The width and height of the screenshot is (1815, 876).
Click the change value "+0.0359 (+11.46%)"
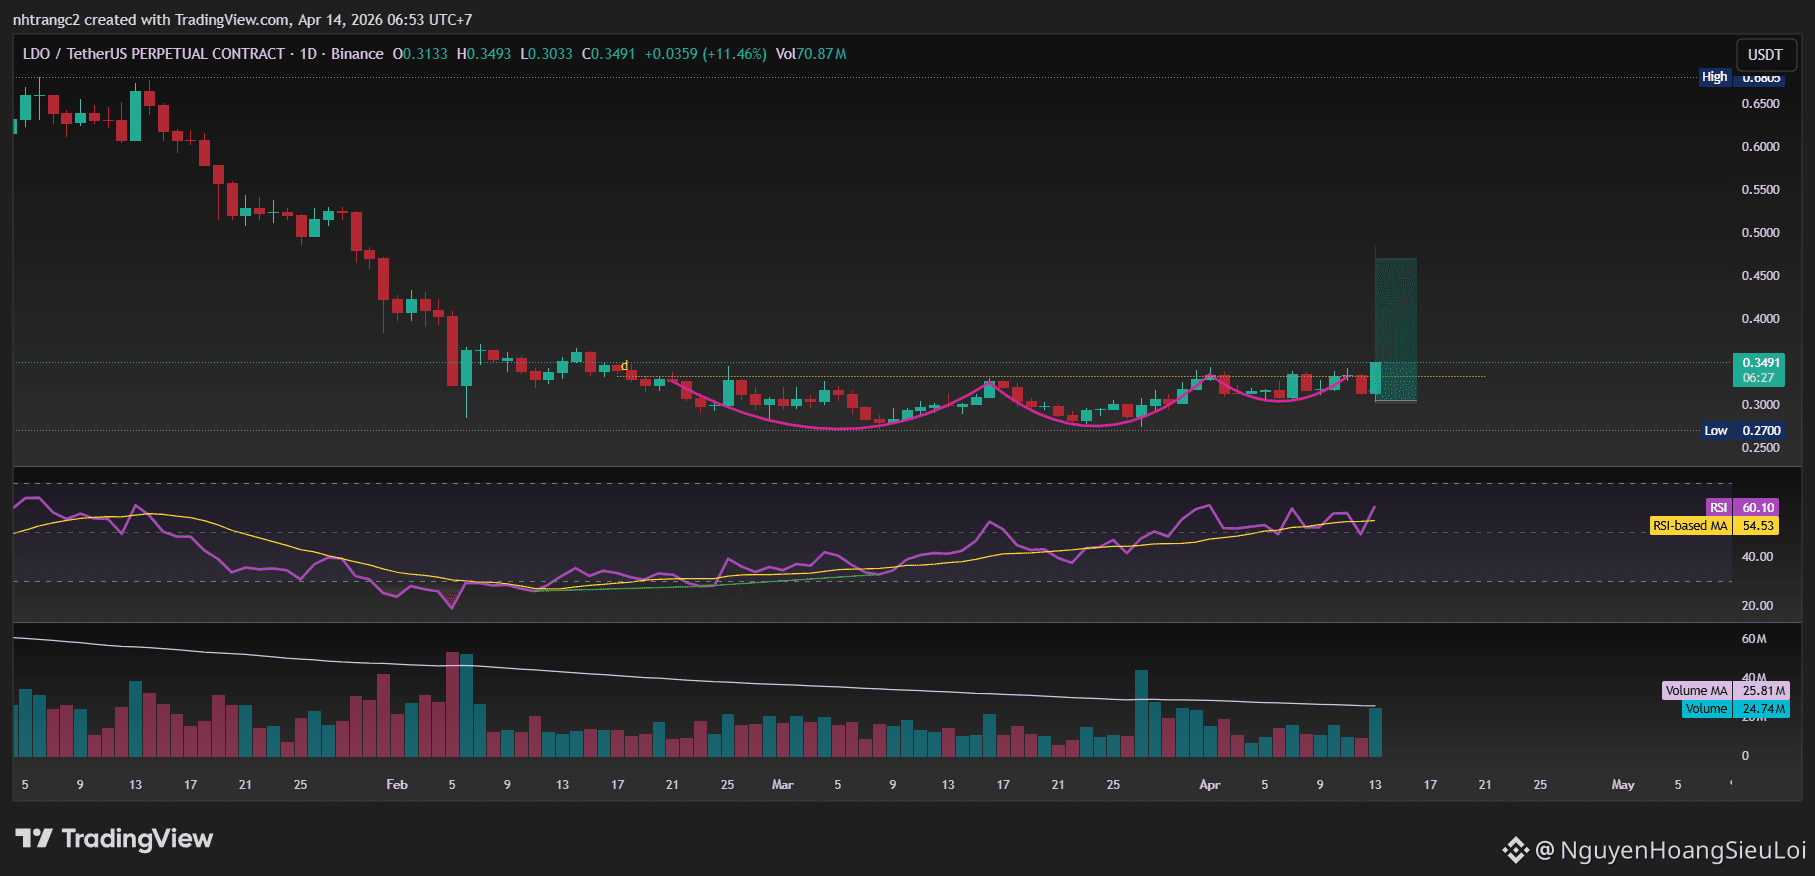tap(706, 54)
